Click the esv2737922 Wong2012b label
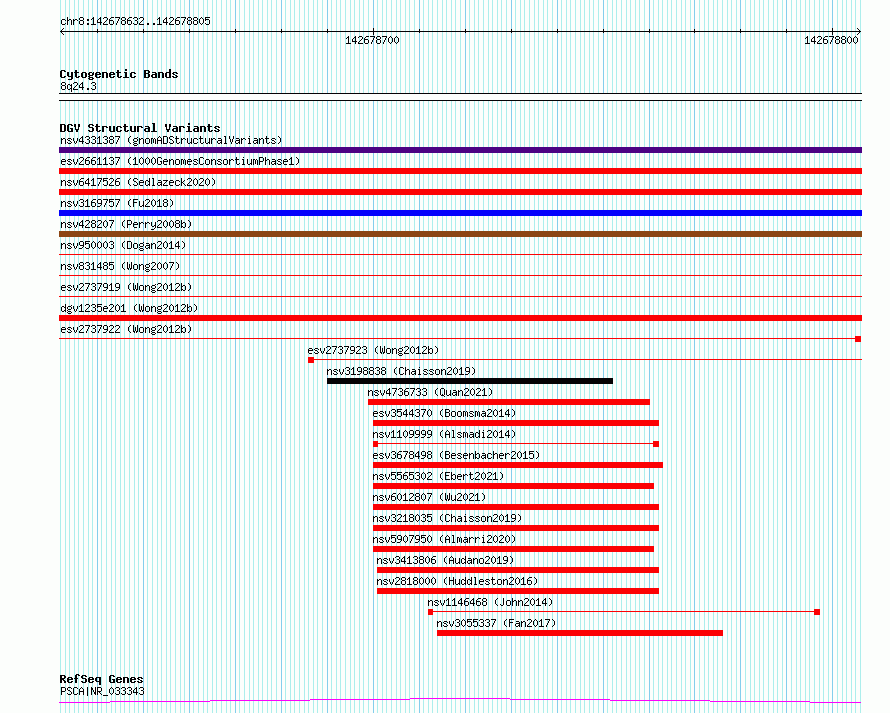 (126, 329)
